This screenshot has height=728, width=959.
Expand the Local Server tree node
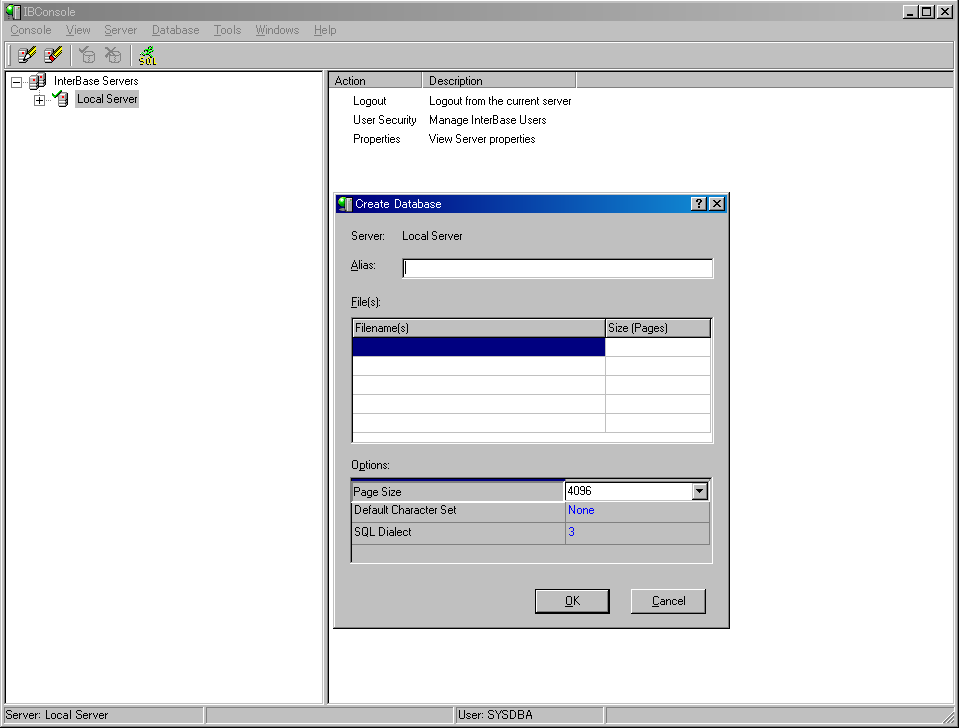(39, 99)
